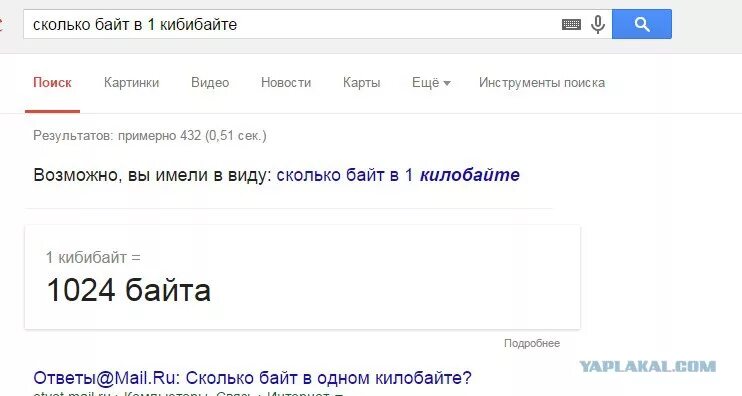Switch to the Видео tab

click(x=210, y=83)
